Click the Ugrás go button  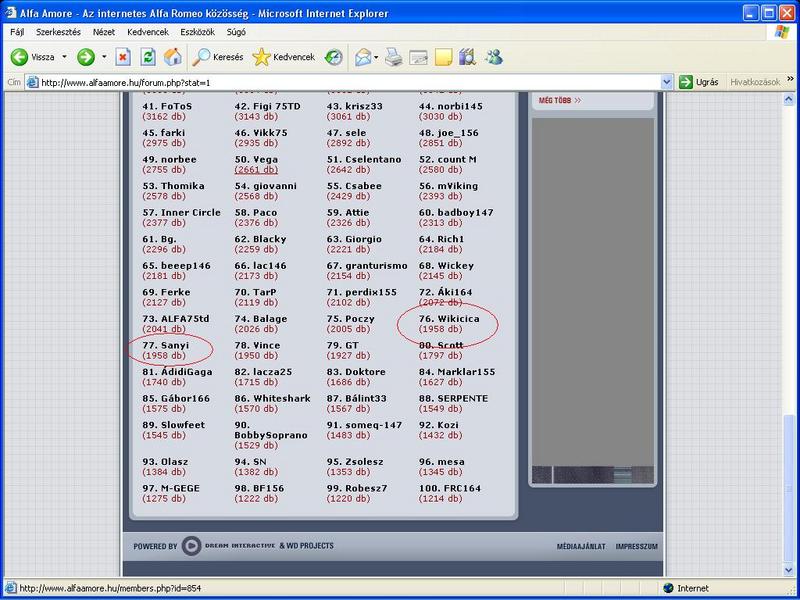coord(699,82)
